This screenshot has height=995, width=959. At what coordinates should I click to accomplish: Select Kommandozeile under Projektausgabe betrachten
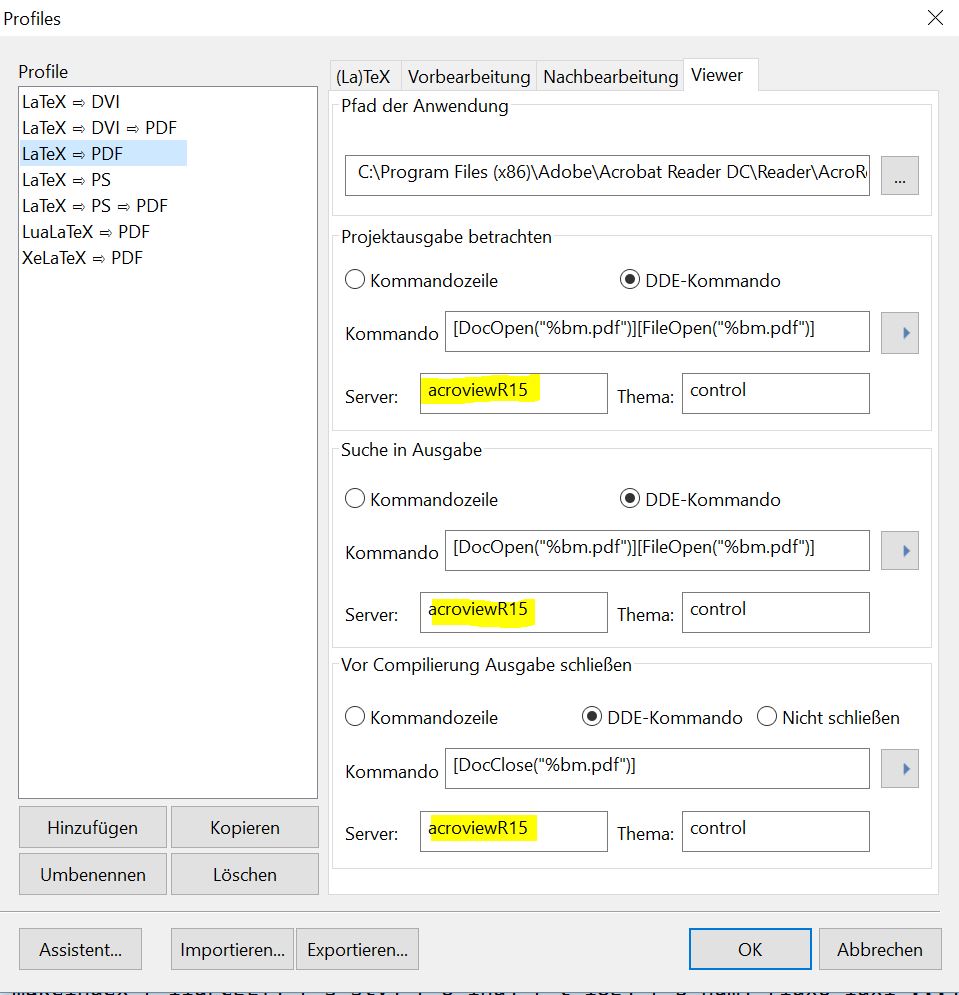(421, 280)
